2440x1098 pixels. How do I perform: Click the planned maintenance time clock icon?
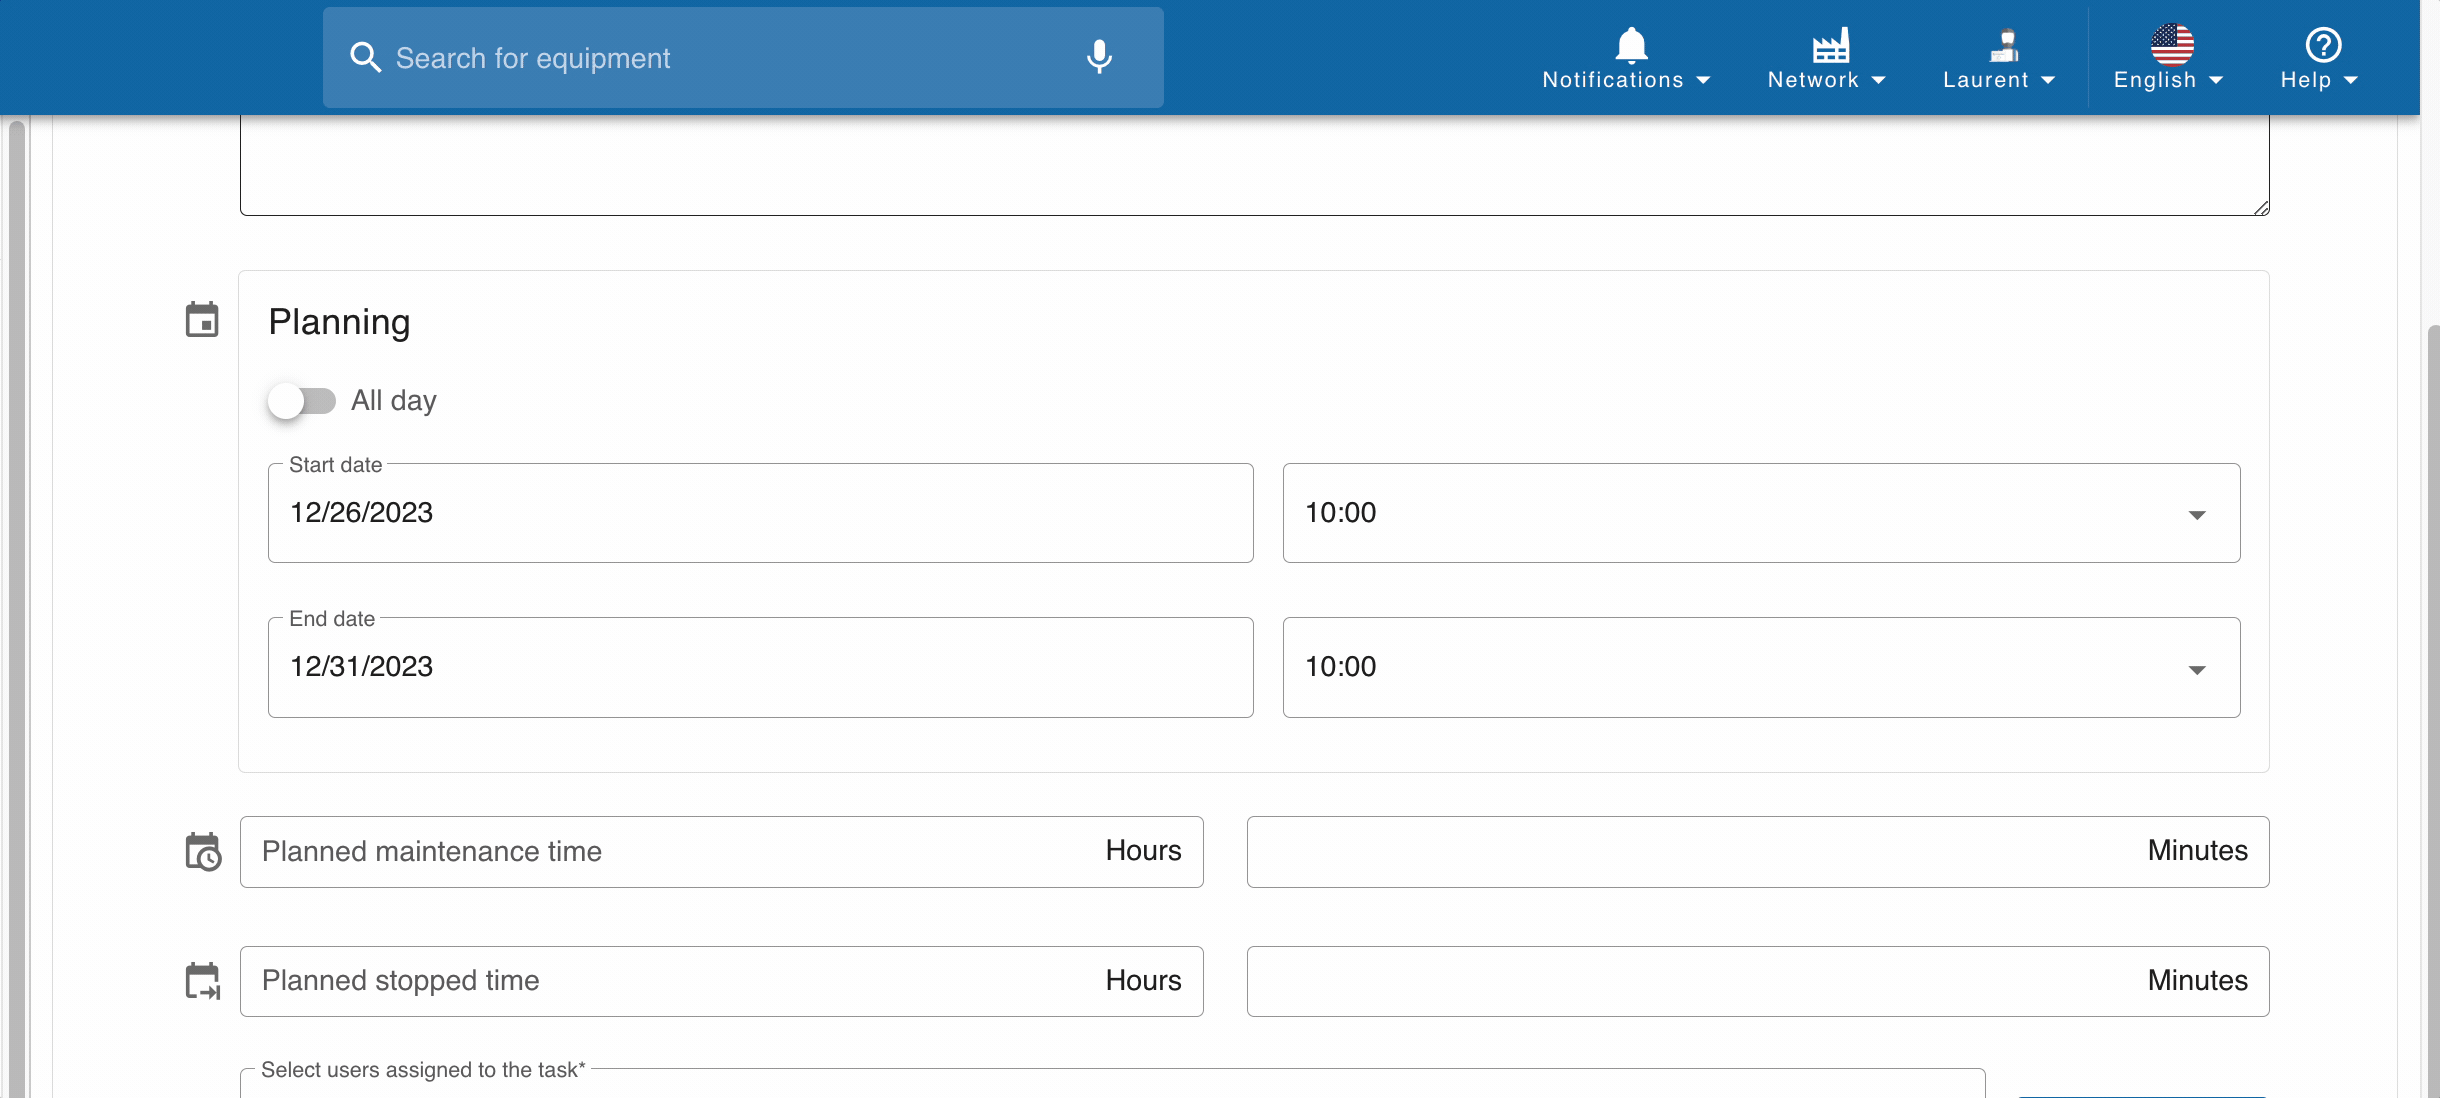point(203,852)
